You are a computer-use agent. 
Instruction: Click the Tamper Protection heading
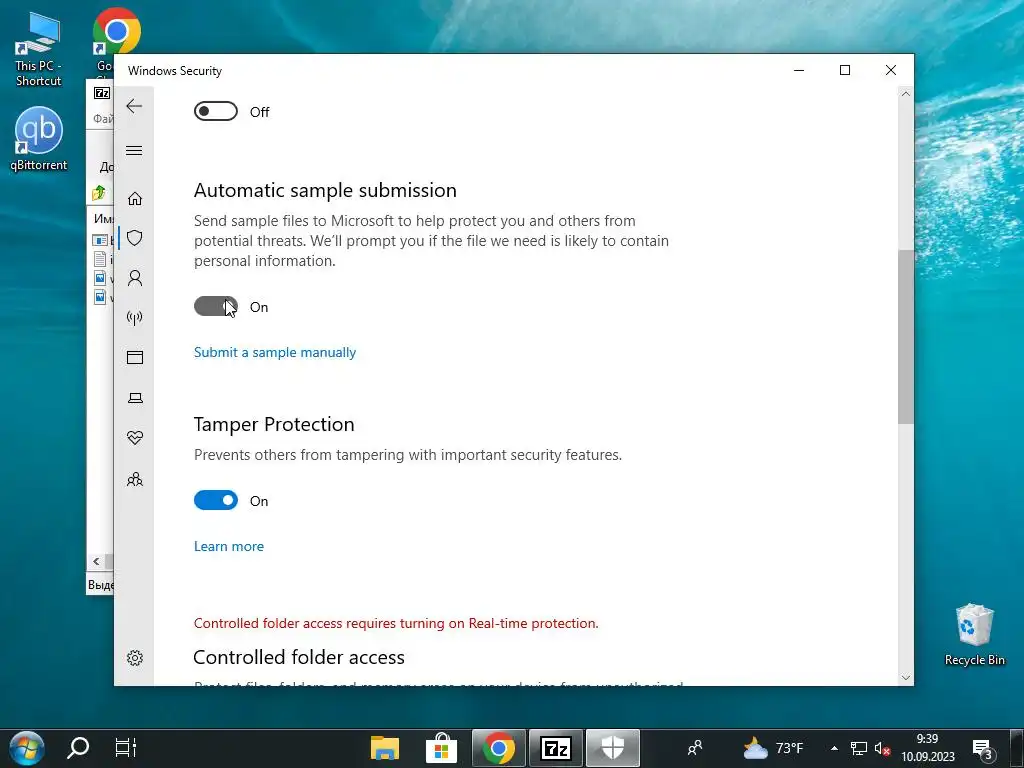274,424
